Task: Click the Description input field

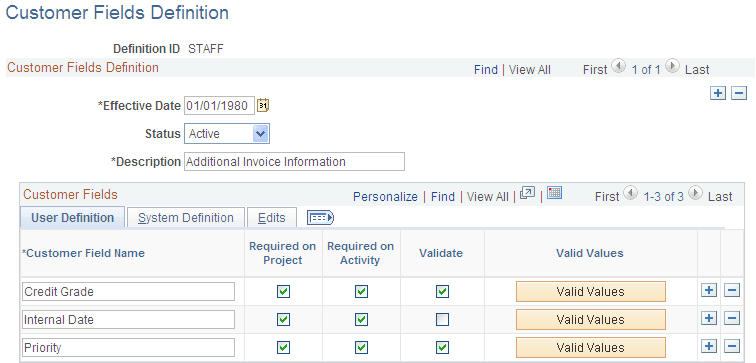Action: point(294,161)
